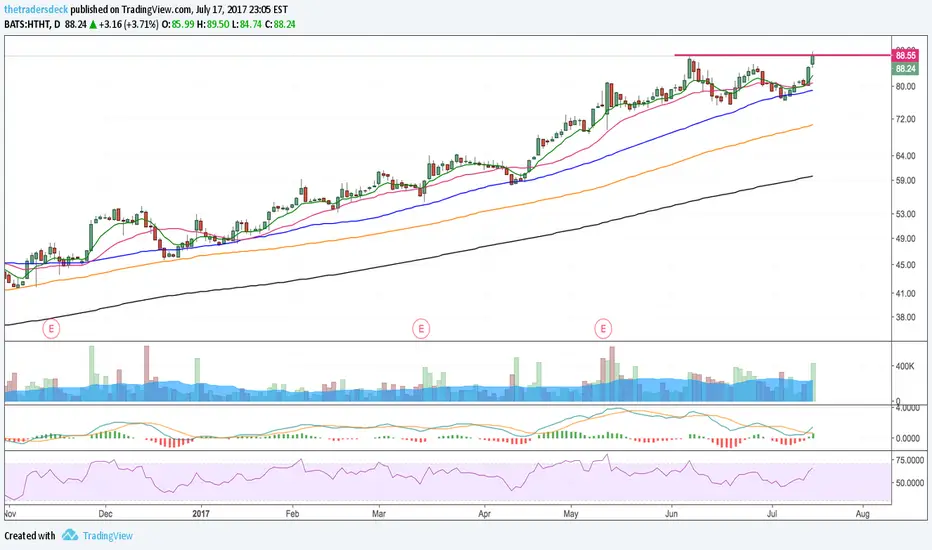Click the Feb date axis label
This screenshot has height=550, width=932.
point(292,514)
